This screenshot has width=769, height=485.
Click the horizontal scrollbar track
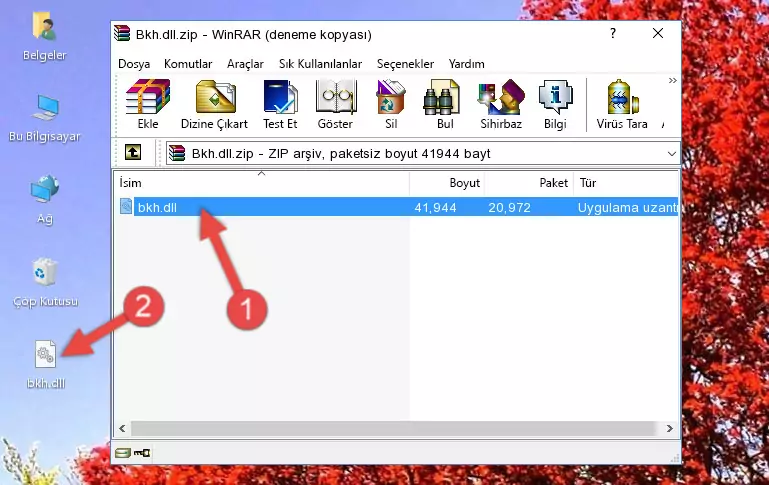tap(396, 429)
